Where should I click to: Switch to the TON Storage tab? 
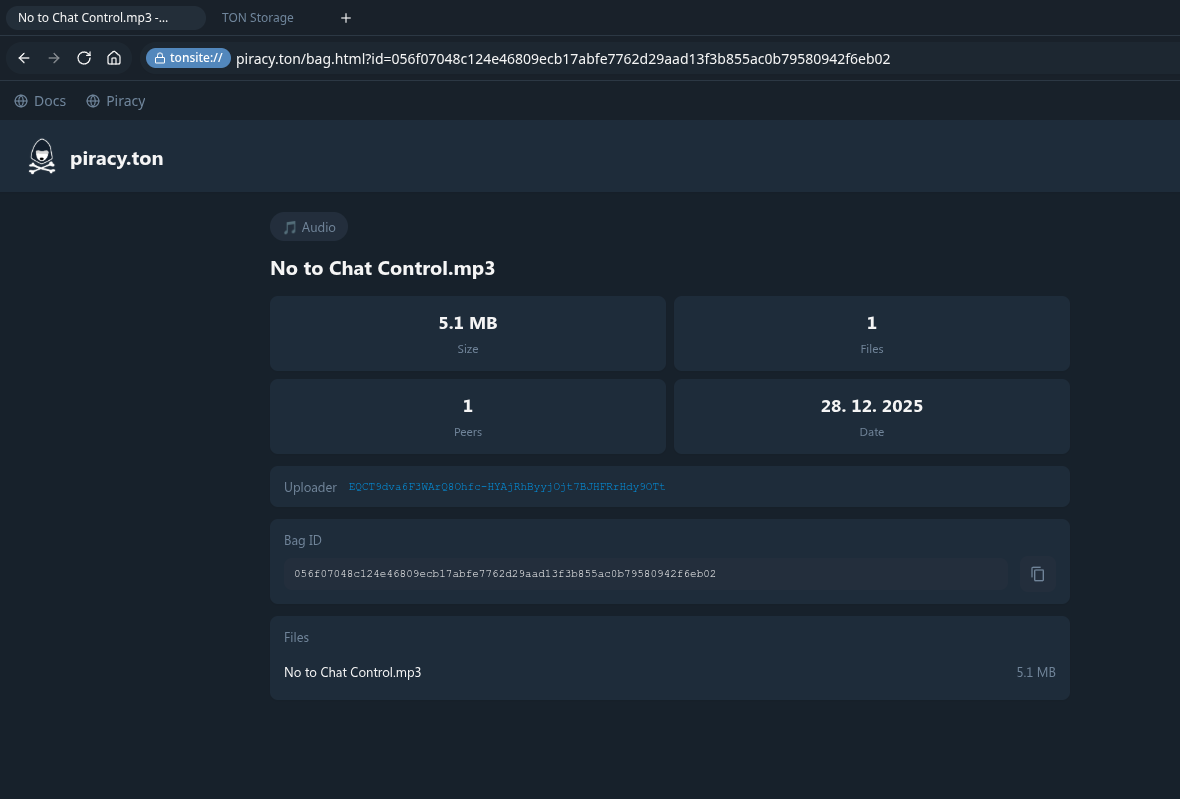pyautogui.click(x=258, y=18)
